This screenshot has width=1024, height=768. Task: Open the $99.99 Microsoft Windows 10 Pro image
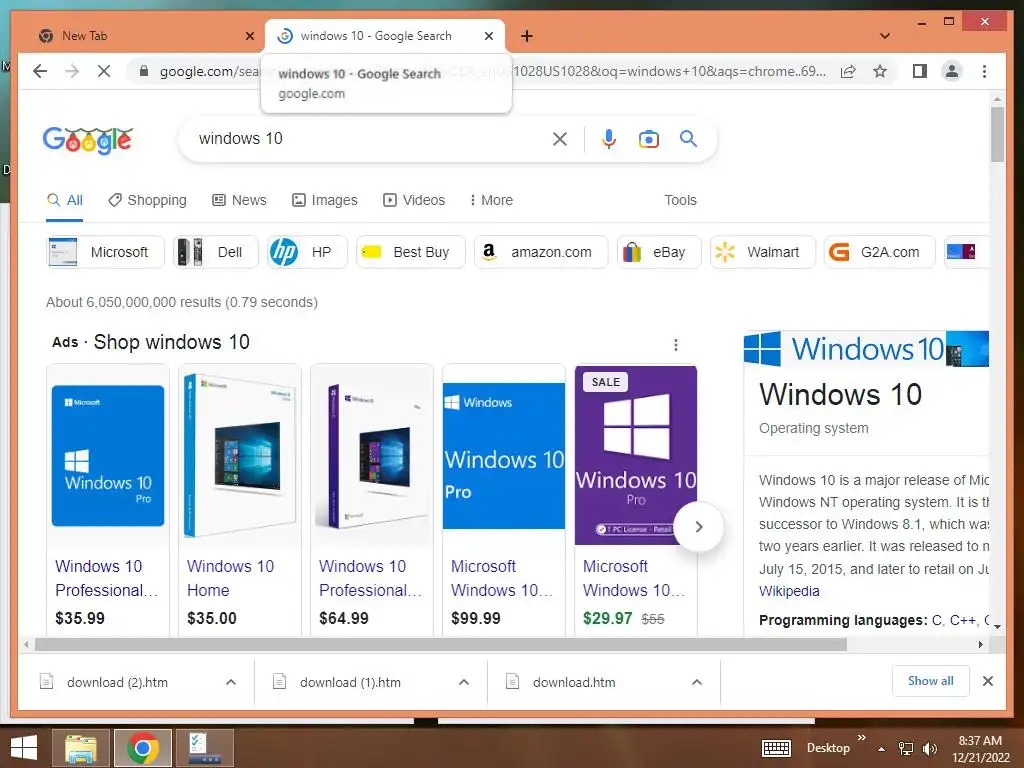point(504,456)
